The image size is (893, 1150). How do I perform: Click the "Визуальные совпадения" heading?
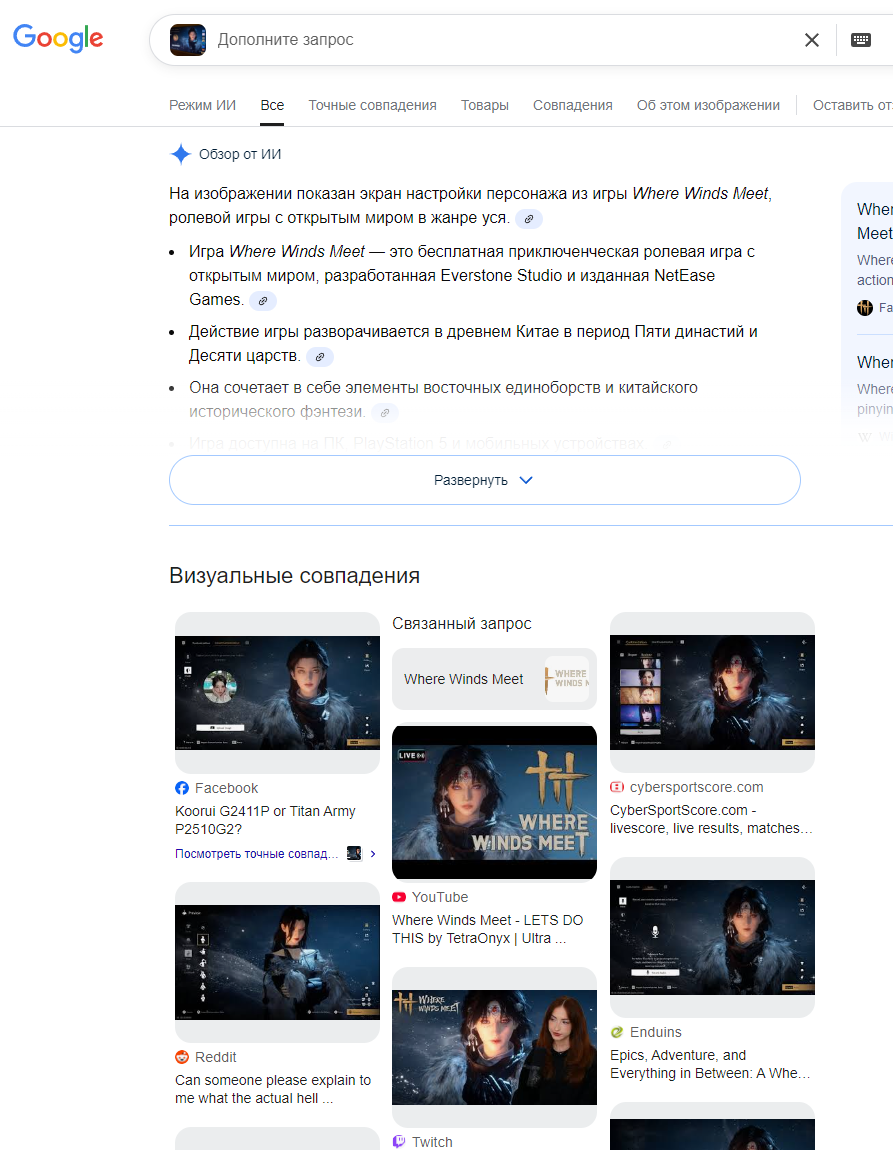[x=294, y=576]
